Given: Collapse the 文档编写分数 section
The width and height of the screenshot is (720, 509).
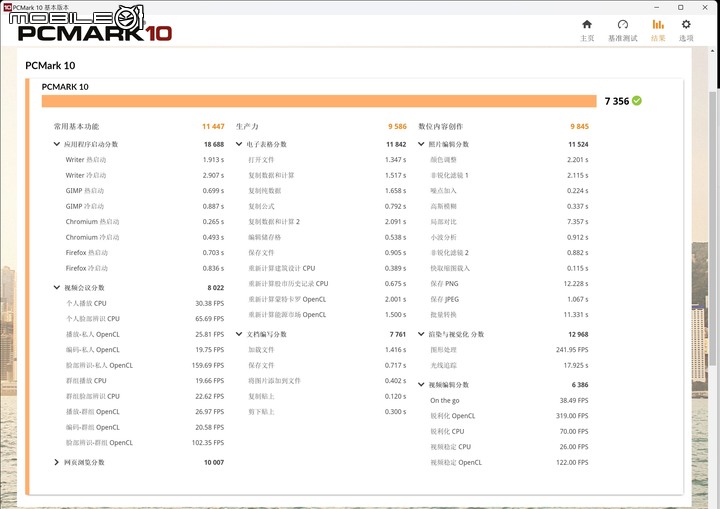Looking at the screenshot, I should click(x=239, y=334).
